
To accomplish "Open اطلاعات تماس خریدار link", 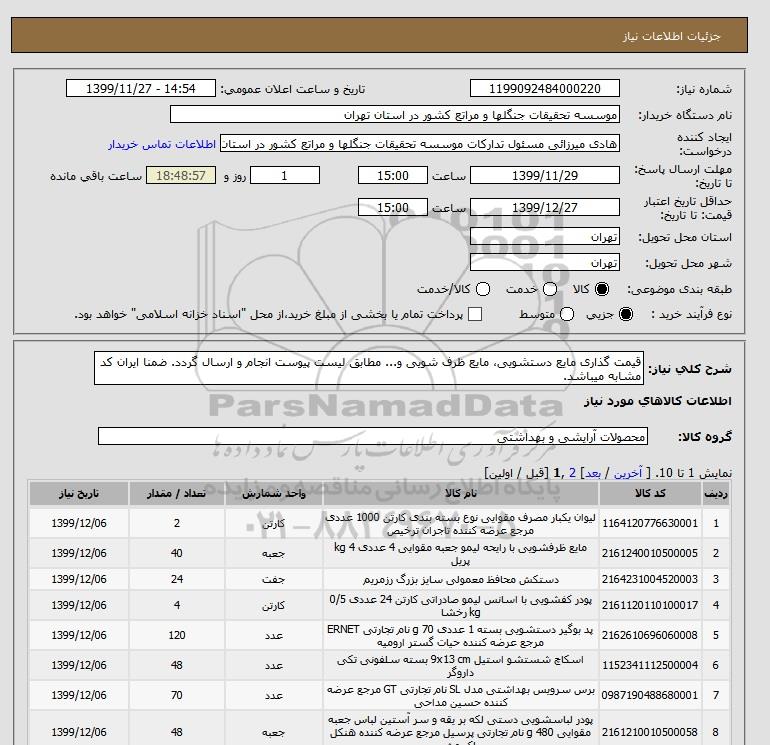I will pos(162,144).
